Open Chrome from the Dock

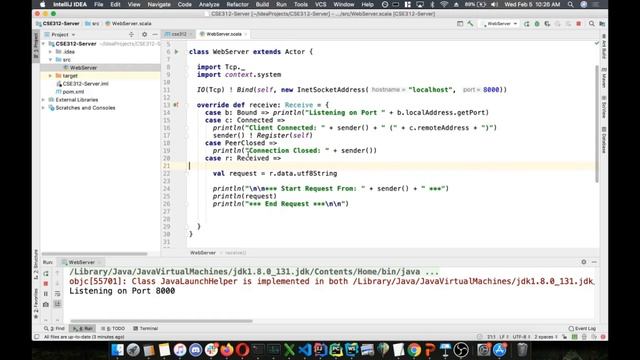(x=414, y=350)
